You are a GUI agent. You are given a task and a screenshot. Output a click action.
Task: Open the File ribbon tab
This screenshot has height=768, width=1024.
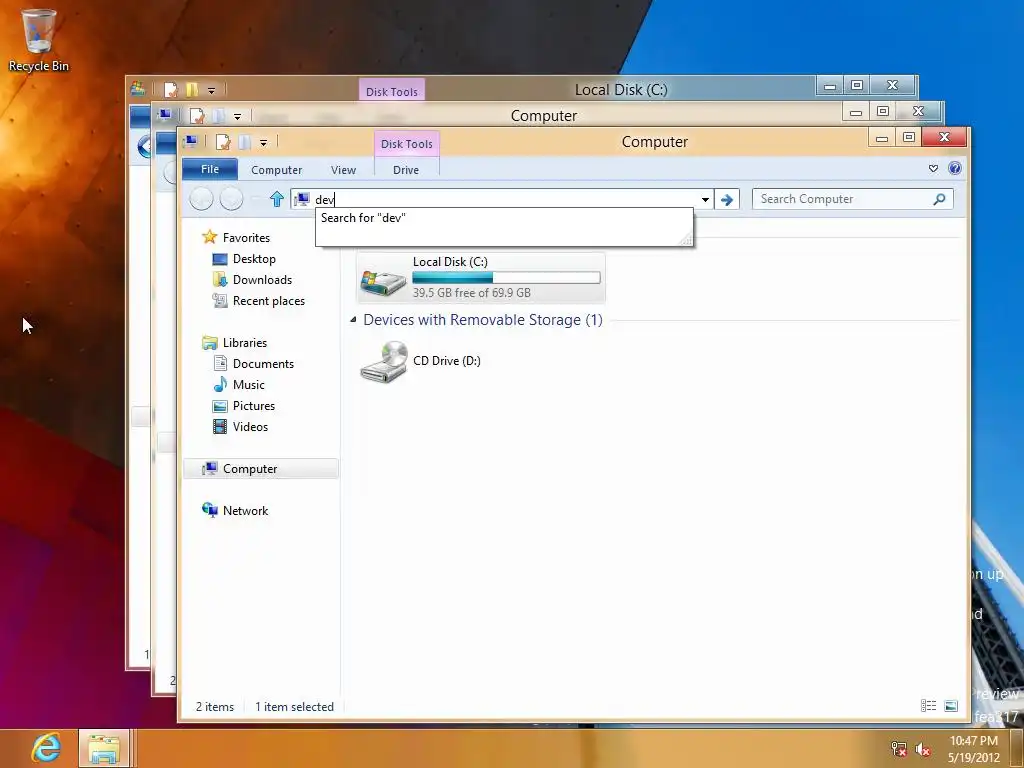(x=210, y=169)
